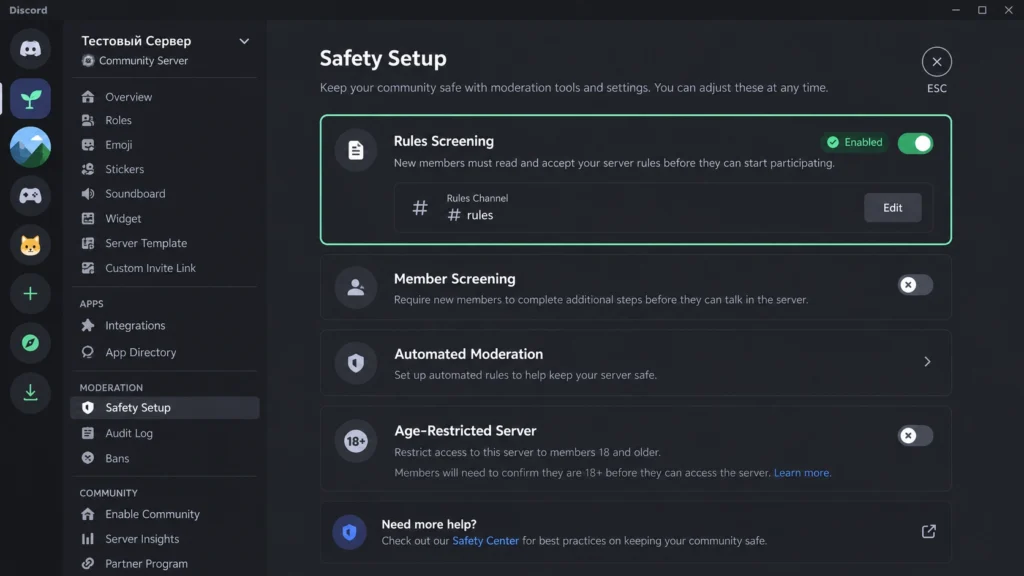Viewport: 1024px width, 576px height.
Task: Maximize the Discord window
Action: [982, 10]
